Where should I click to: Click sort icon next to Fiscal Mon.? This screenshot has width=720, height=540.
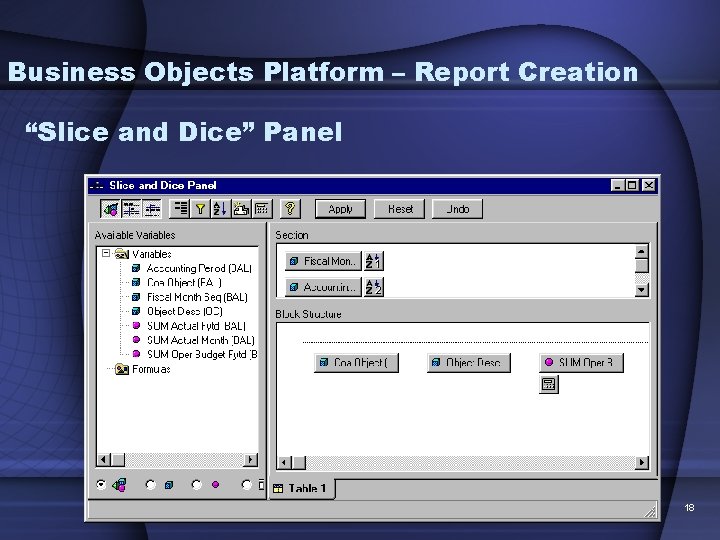[374, 261]
